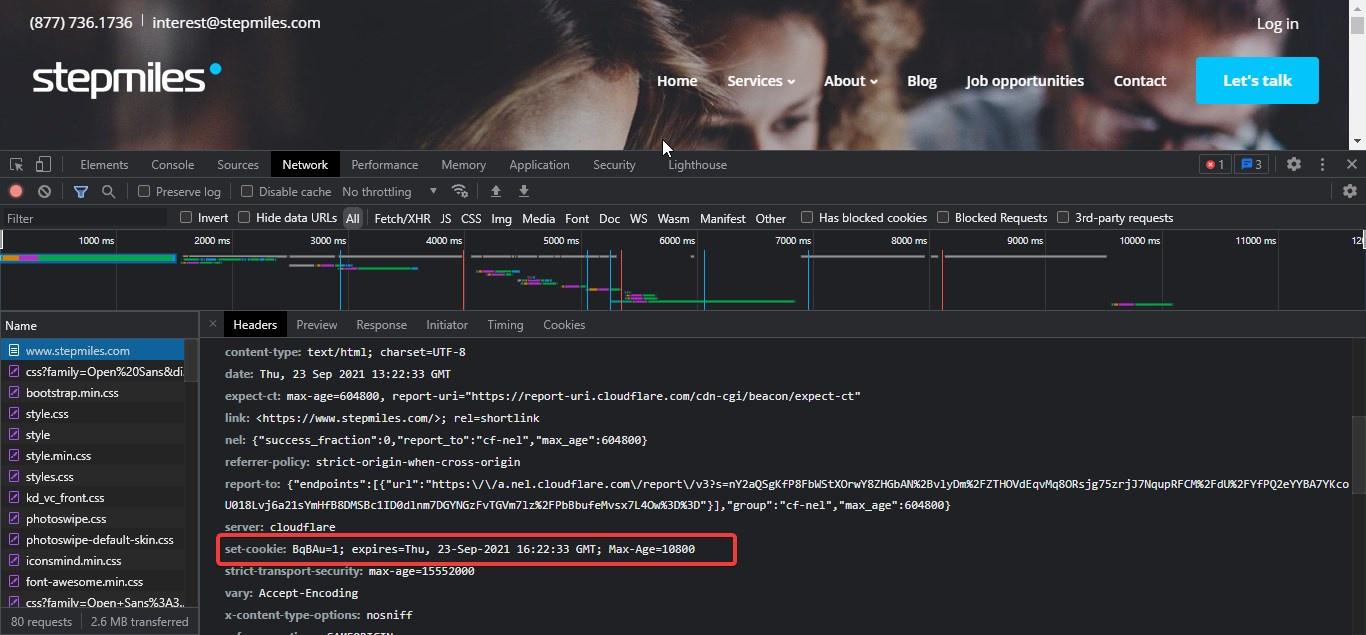Switch to the Console panel tab

pos(172,165)
